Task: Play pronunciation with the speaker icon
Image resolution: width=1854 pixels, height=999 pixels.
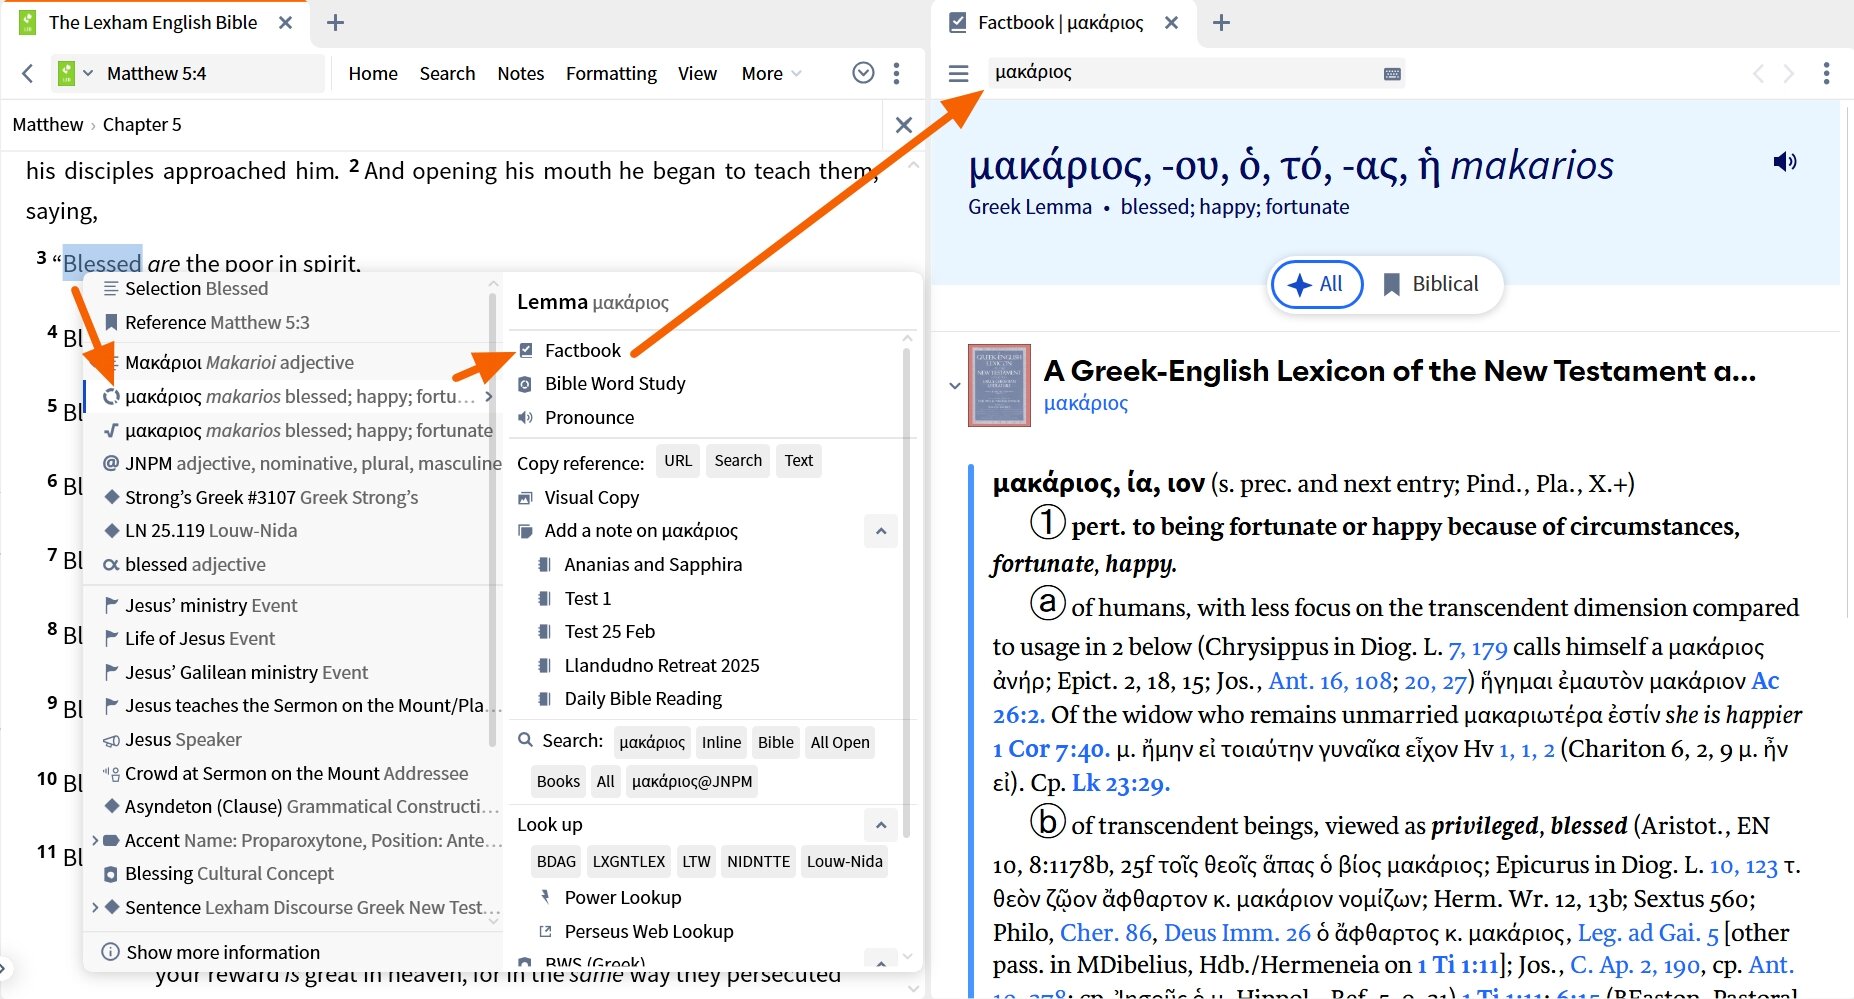Action: coord(1785,161)
